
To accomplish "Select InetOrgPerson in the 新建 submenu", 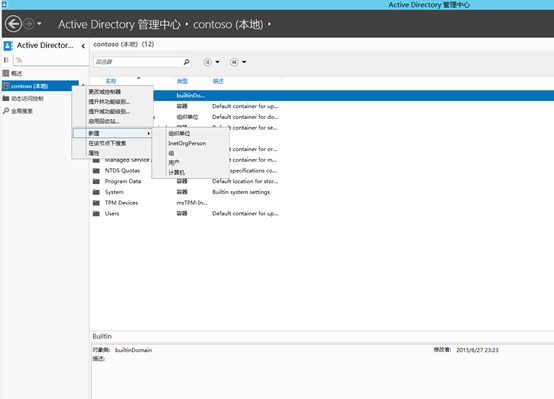I will coord(187,143).
